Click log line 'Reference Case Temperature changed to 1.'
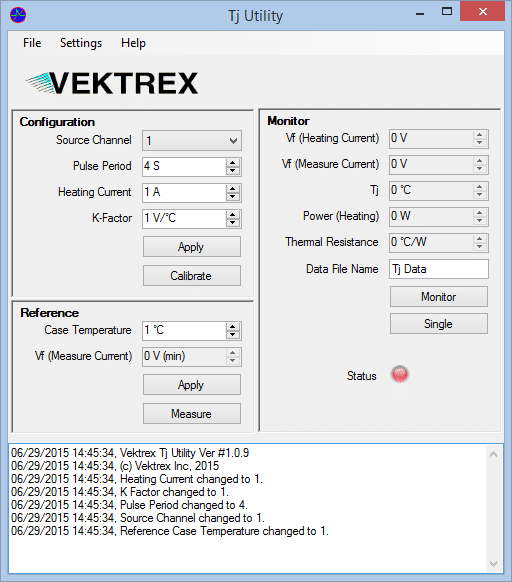Viewport: 512px width, 582px height. (170, 531)
